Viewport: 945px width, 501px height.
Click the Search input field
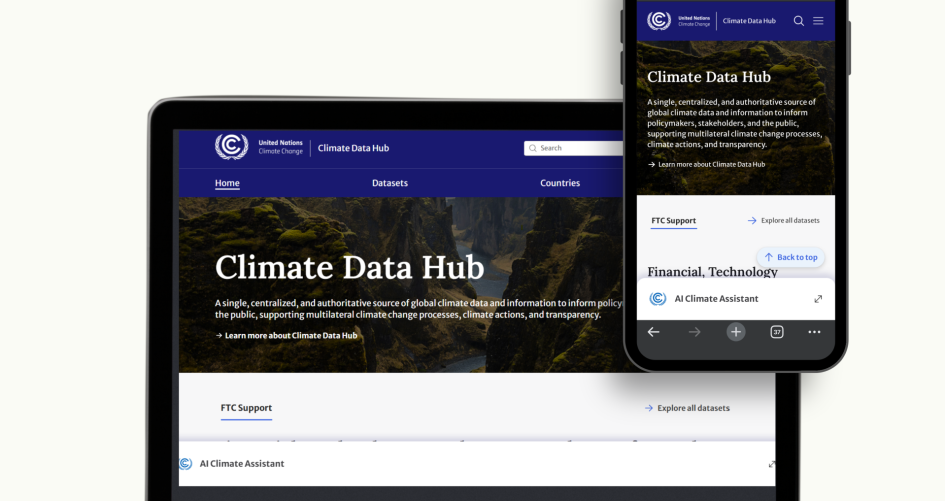574,148
